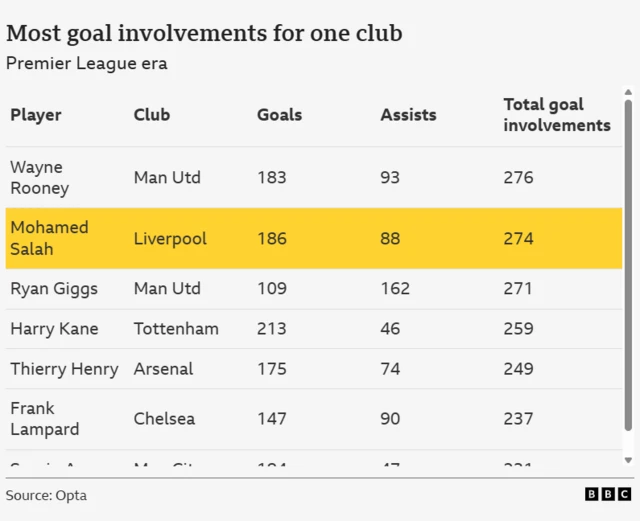The image size is (640, 521).
Task: Click the highlighted Mohamed Salah name
Action: click(x=49, y=238)
